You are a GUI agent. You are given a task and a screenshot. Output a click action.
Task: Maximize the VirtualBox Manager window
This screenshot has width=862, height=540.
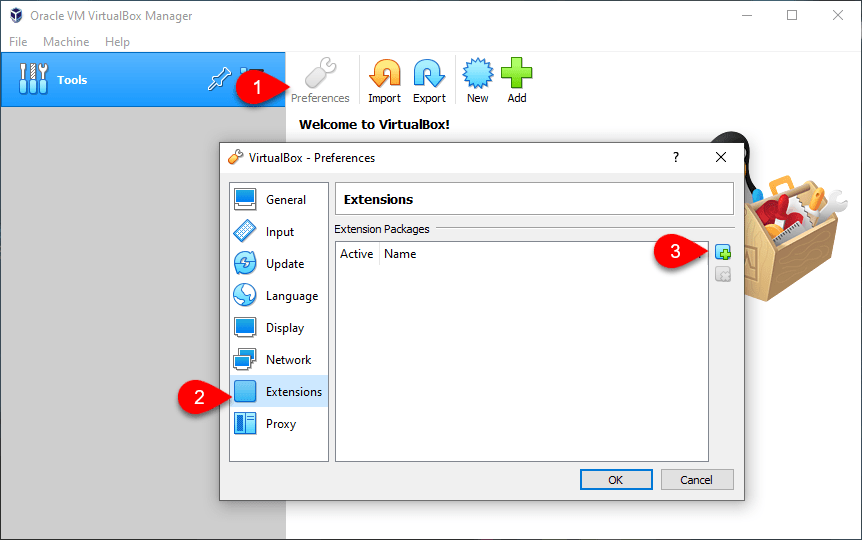[792, 15]
